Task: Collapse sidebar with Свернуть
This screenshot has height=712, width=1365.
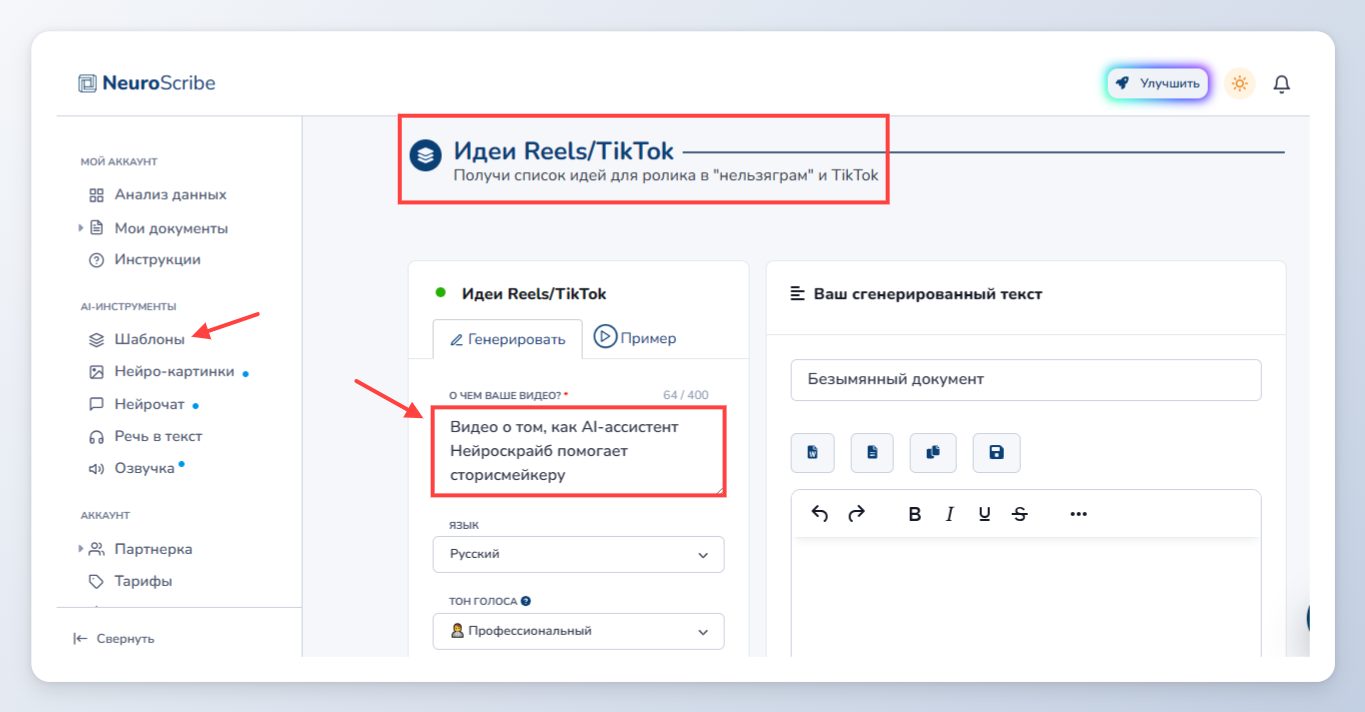Action: coord(114,639)
